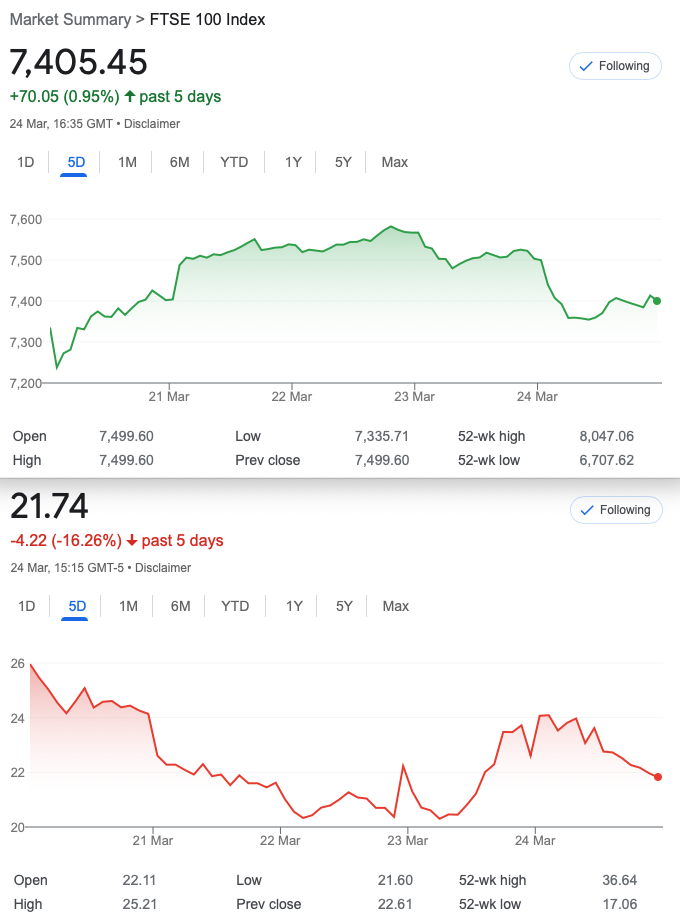Click red endpoint dot on lower chart
The width and height of the screenshot is (680, 918).
point(658,777)
